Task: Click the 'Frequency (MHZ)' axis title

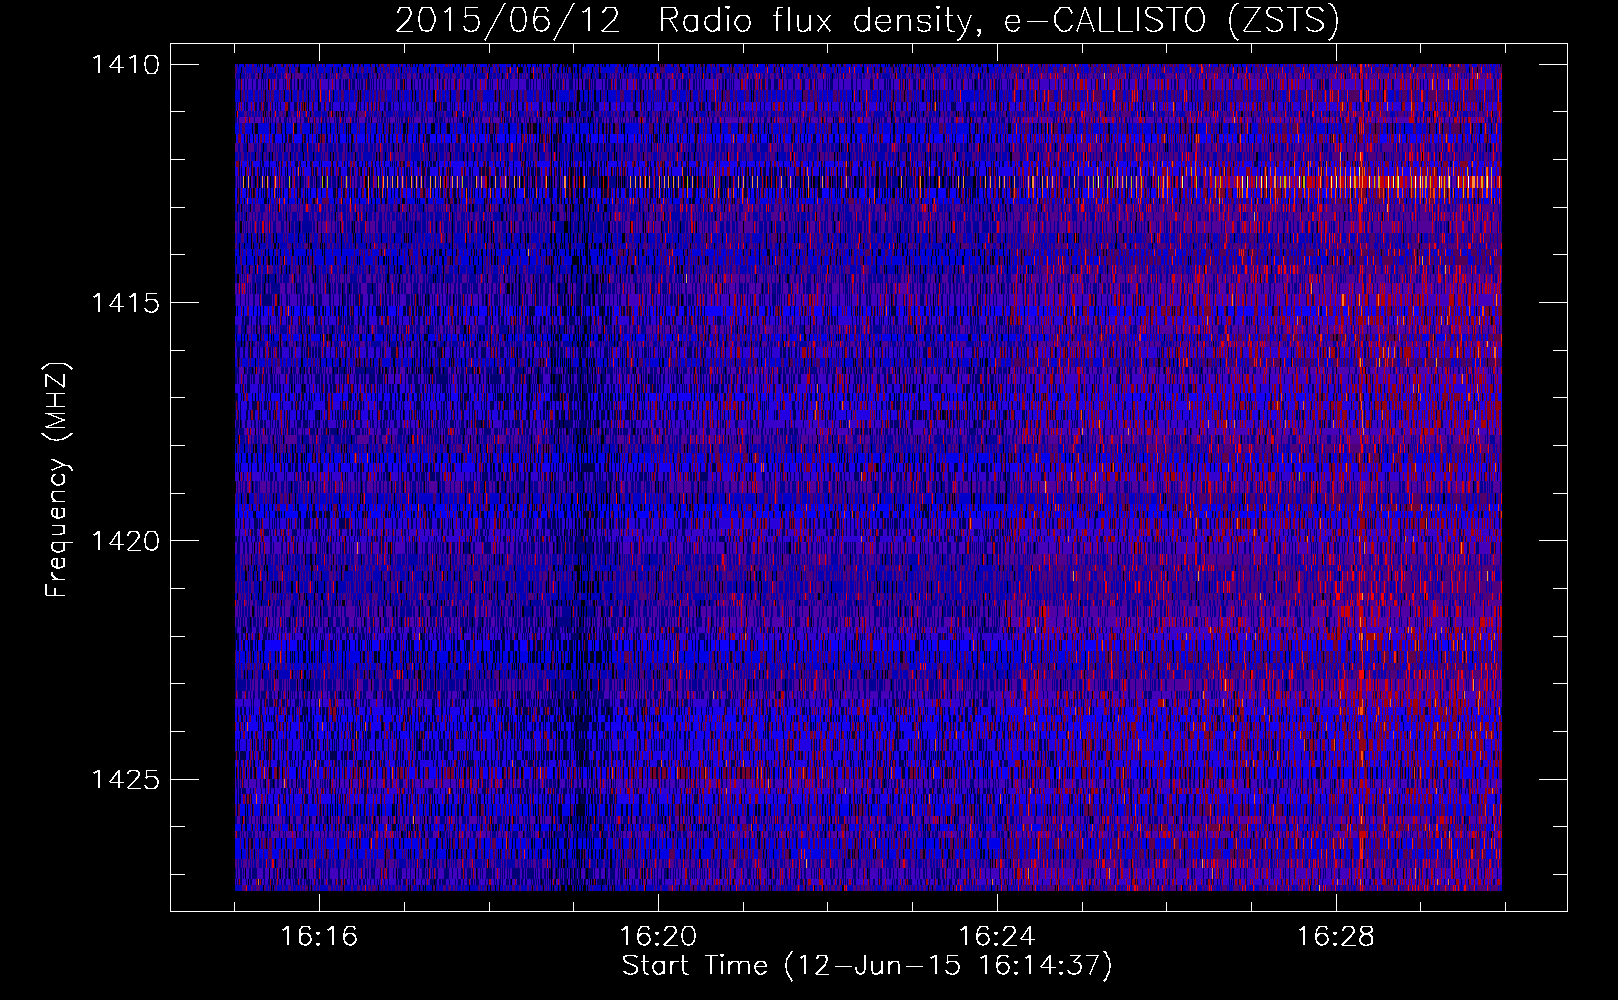Action: click(57, 480)
